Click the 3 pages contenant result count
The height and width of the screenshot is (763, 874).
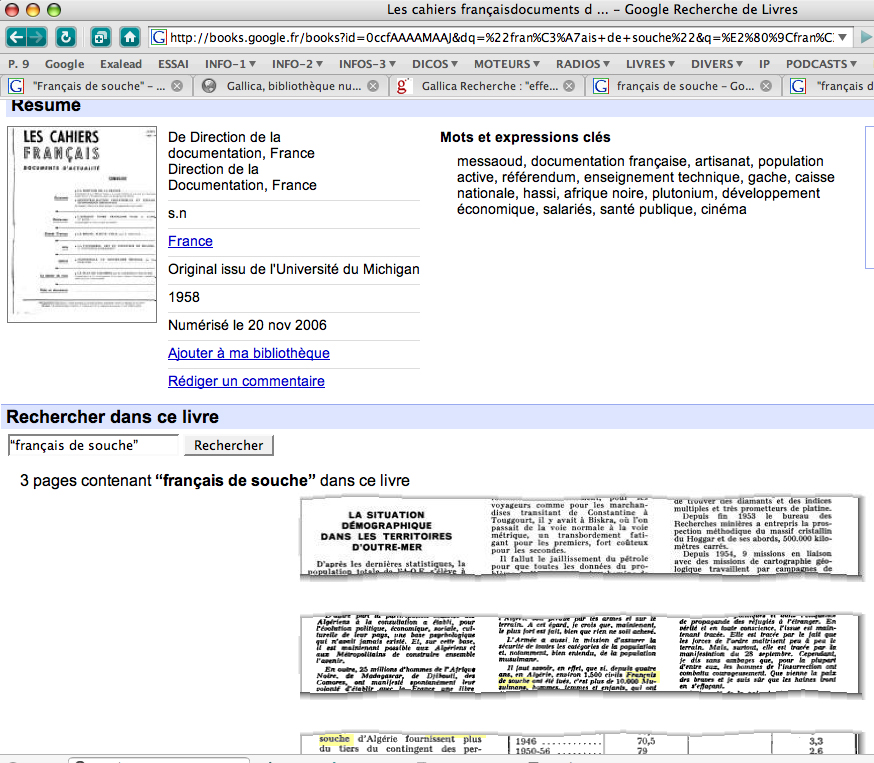[x=215, y=480]
